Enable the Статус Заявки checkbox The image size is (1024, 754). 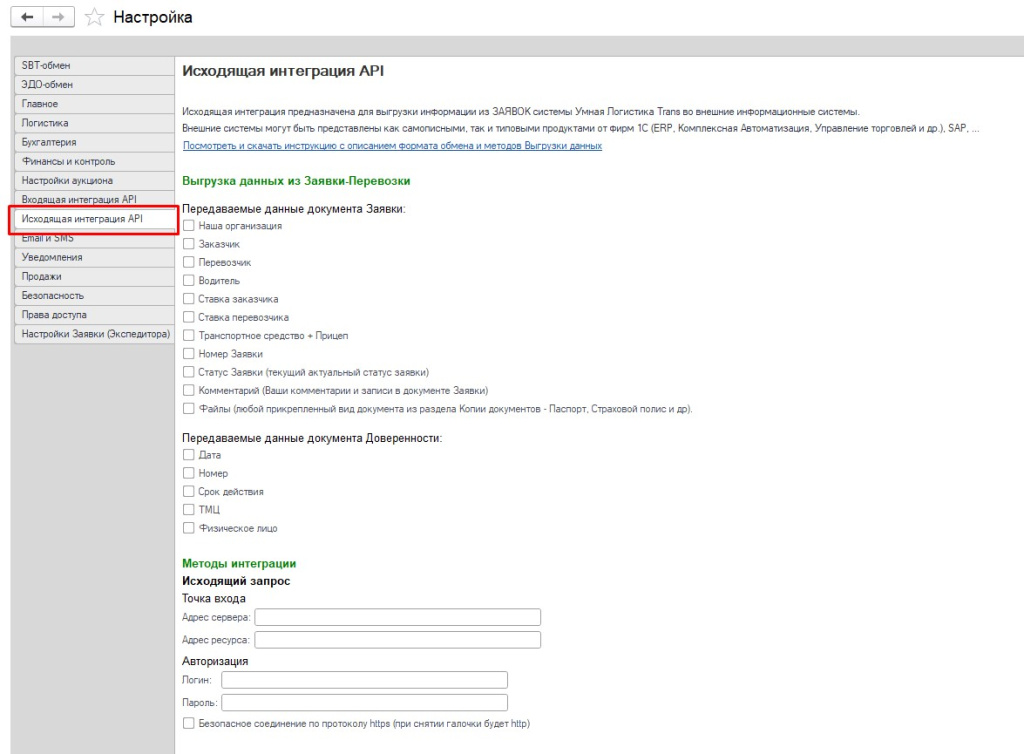click(x=189, y=371)
